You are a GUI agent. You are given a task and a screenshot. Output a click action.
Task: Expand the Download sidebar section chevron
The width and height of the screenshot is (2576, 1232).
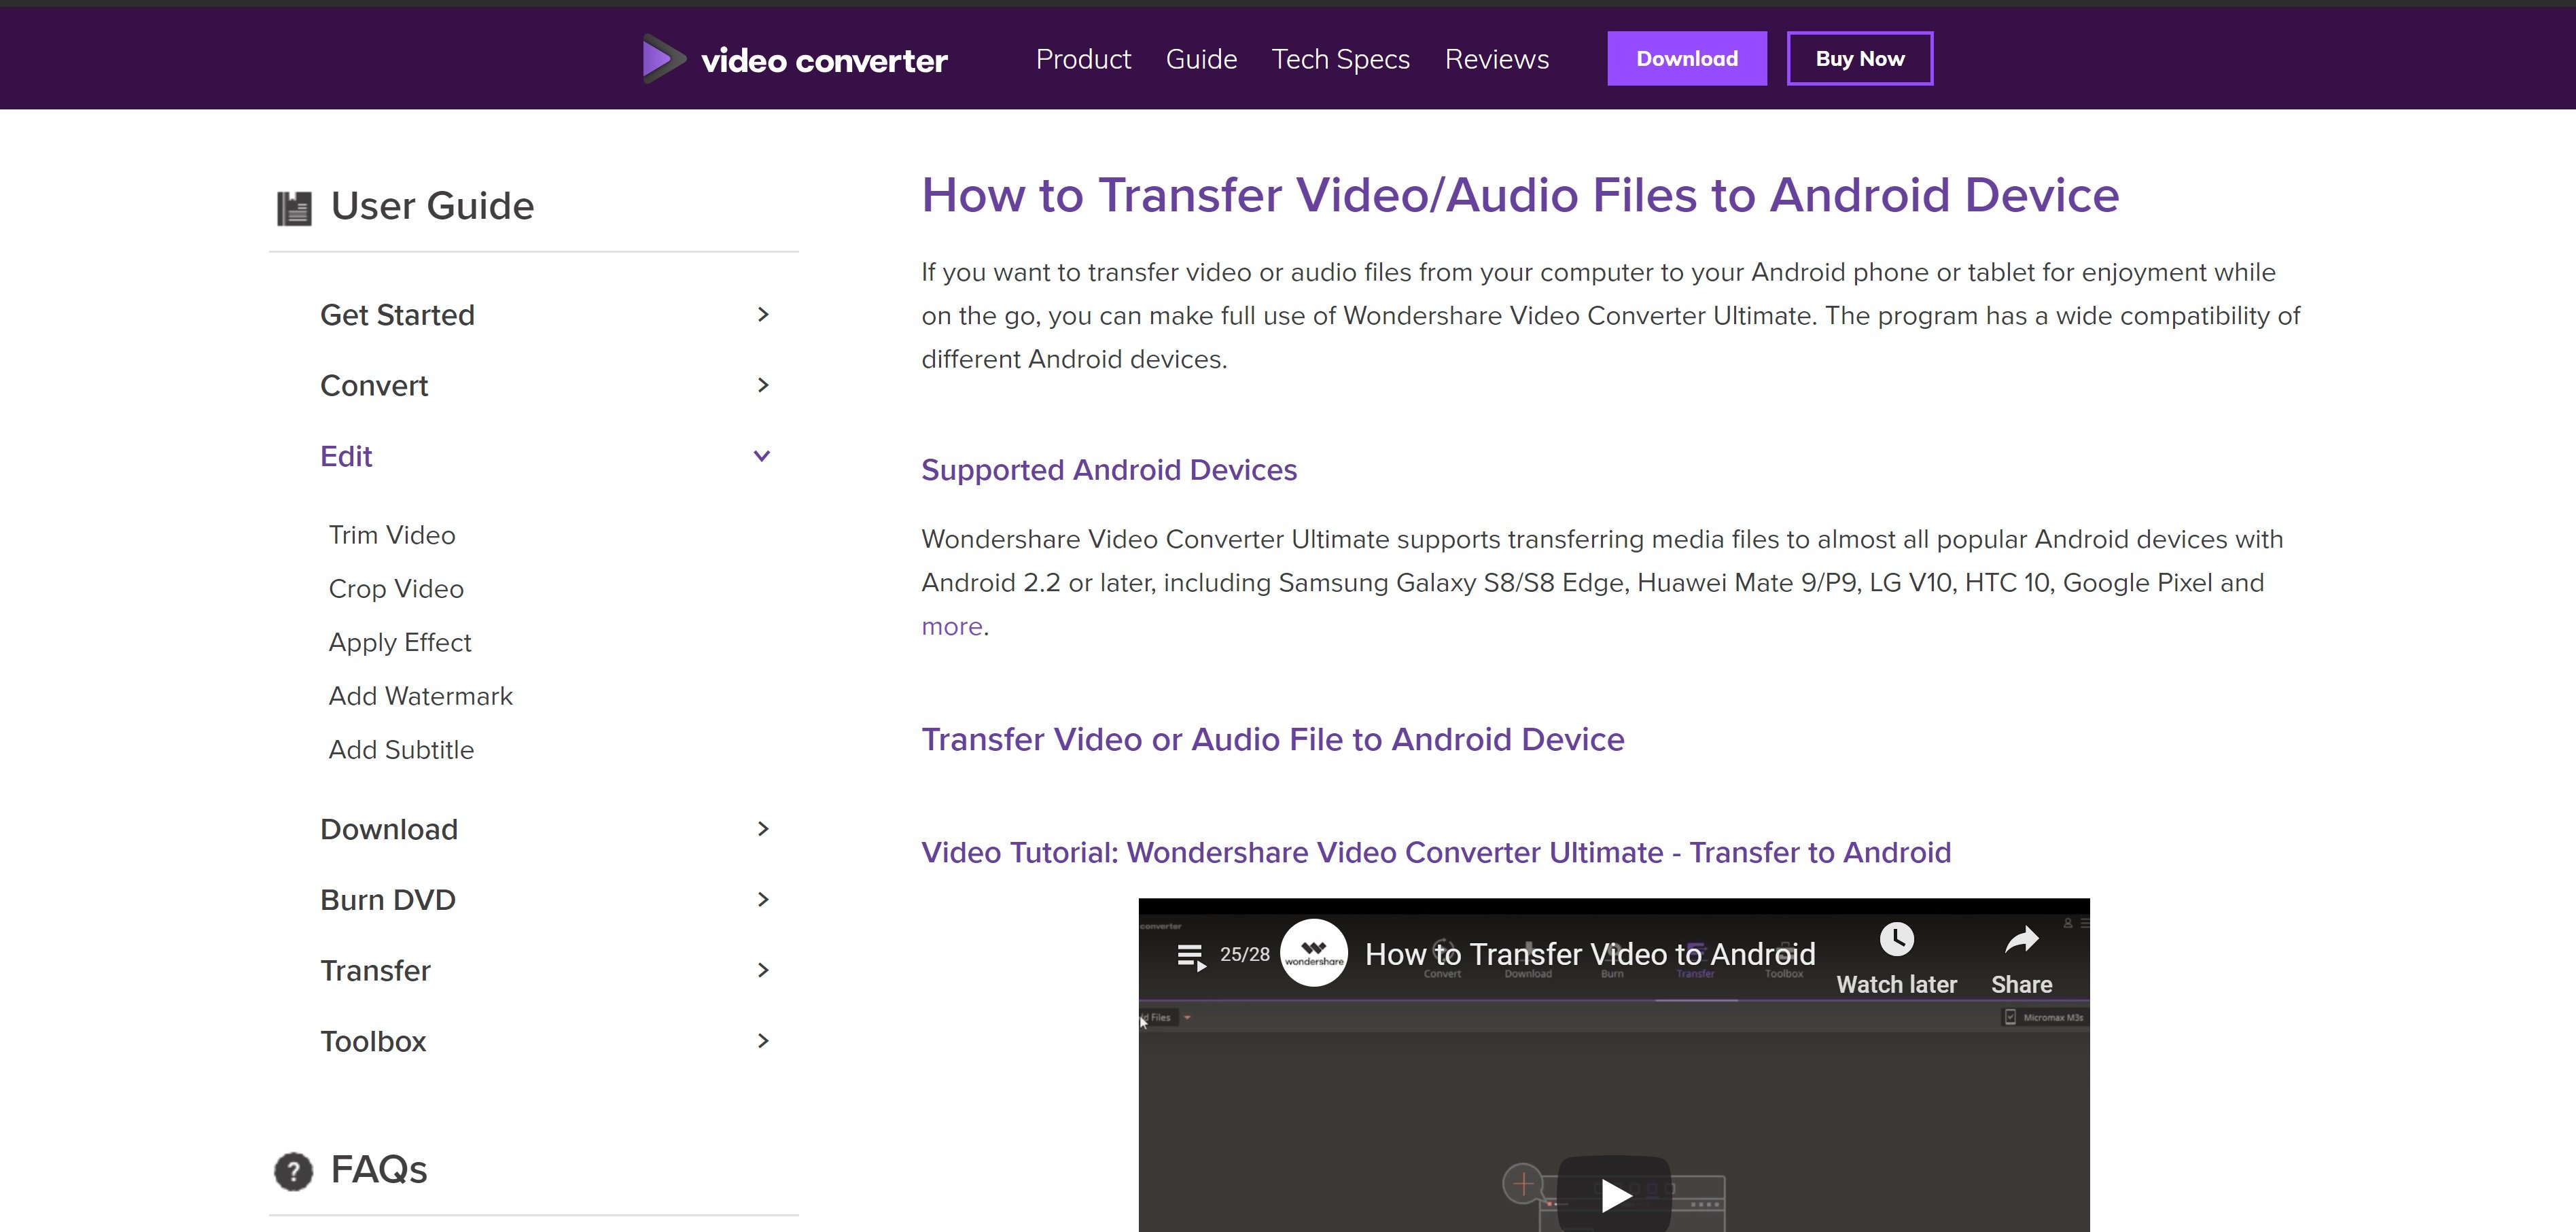tap(763, 829)
